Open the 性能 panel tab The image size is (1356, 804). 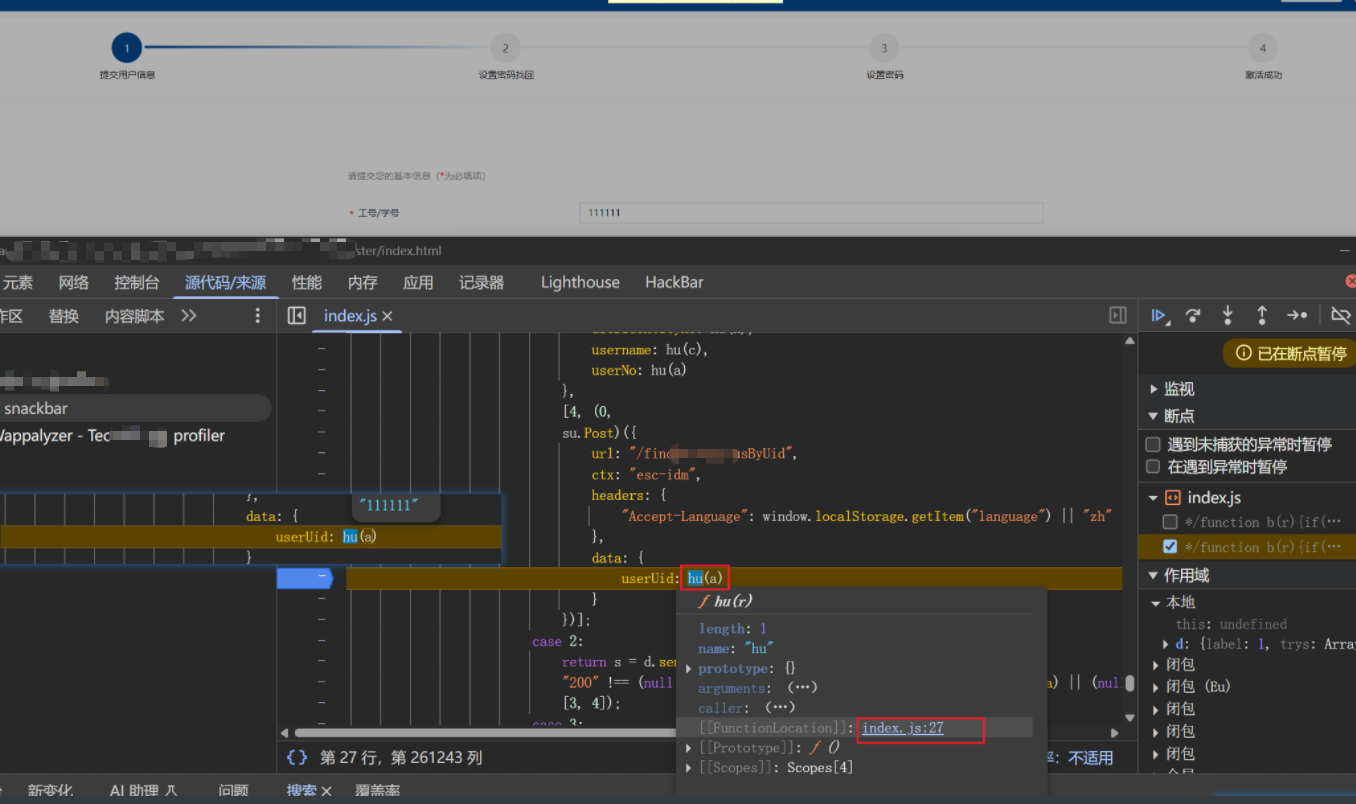[x=307, y=282]
